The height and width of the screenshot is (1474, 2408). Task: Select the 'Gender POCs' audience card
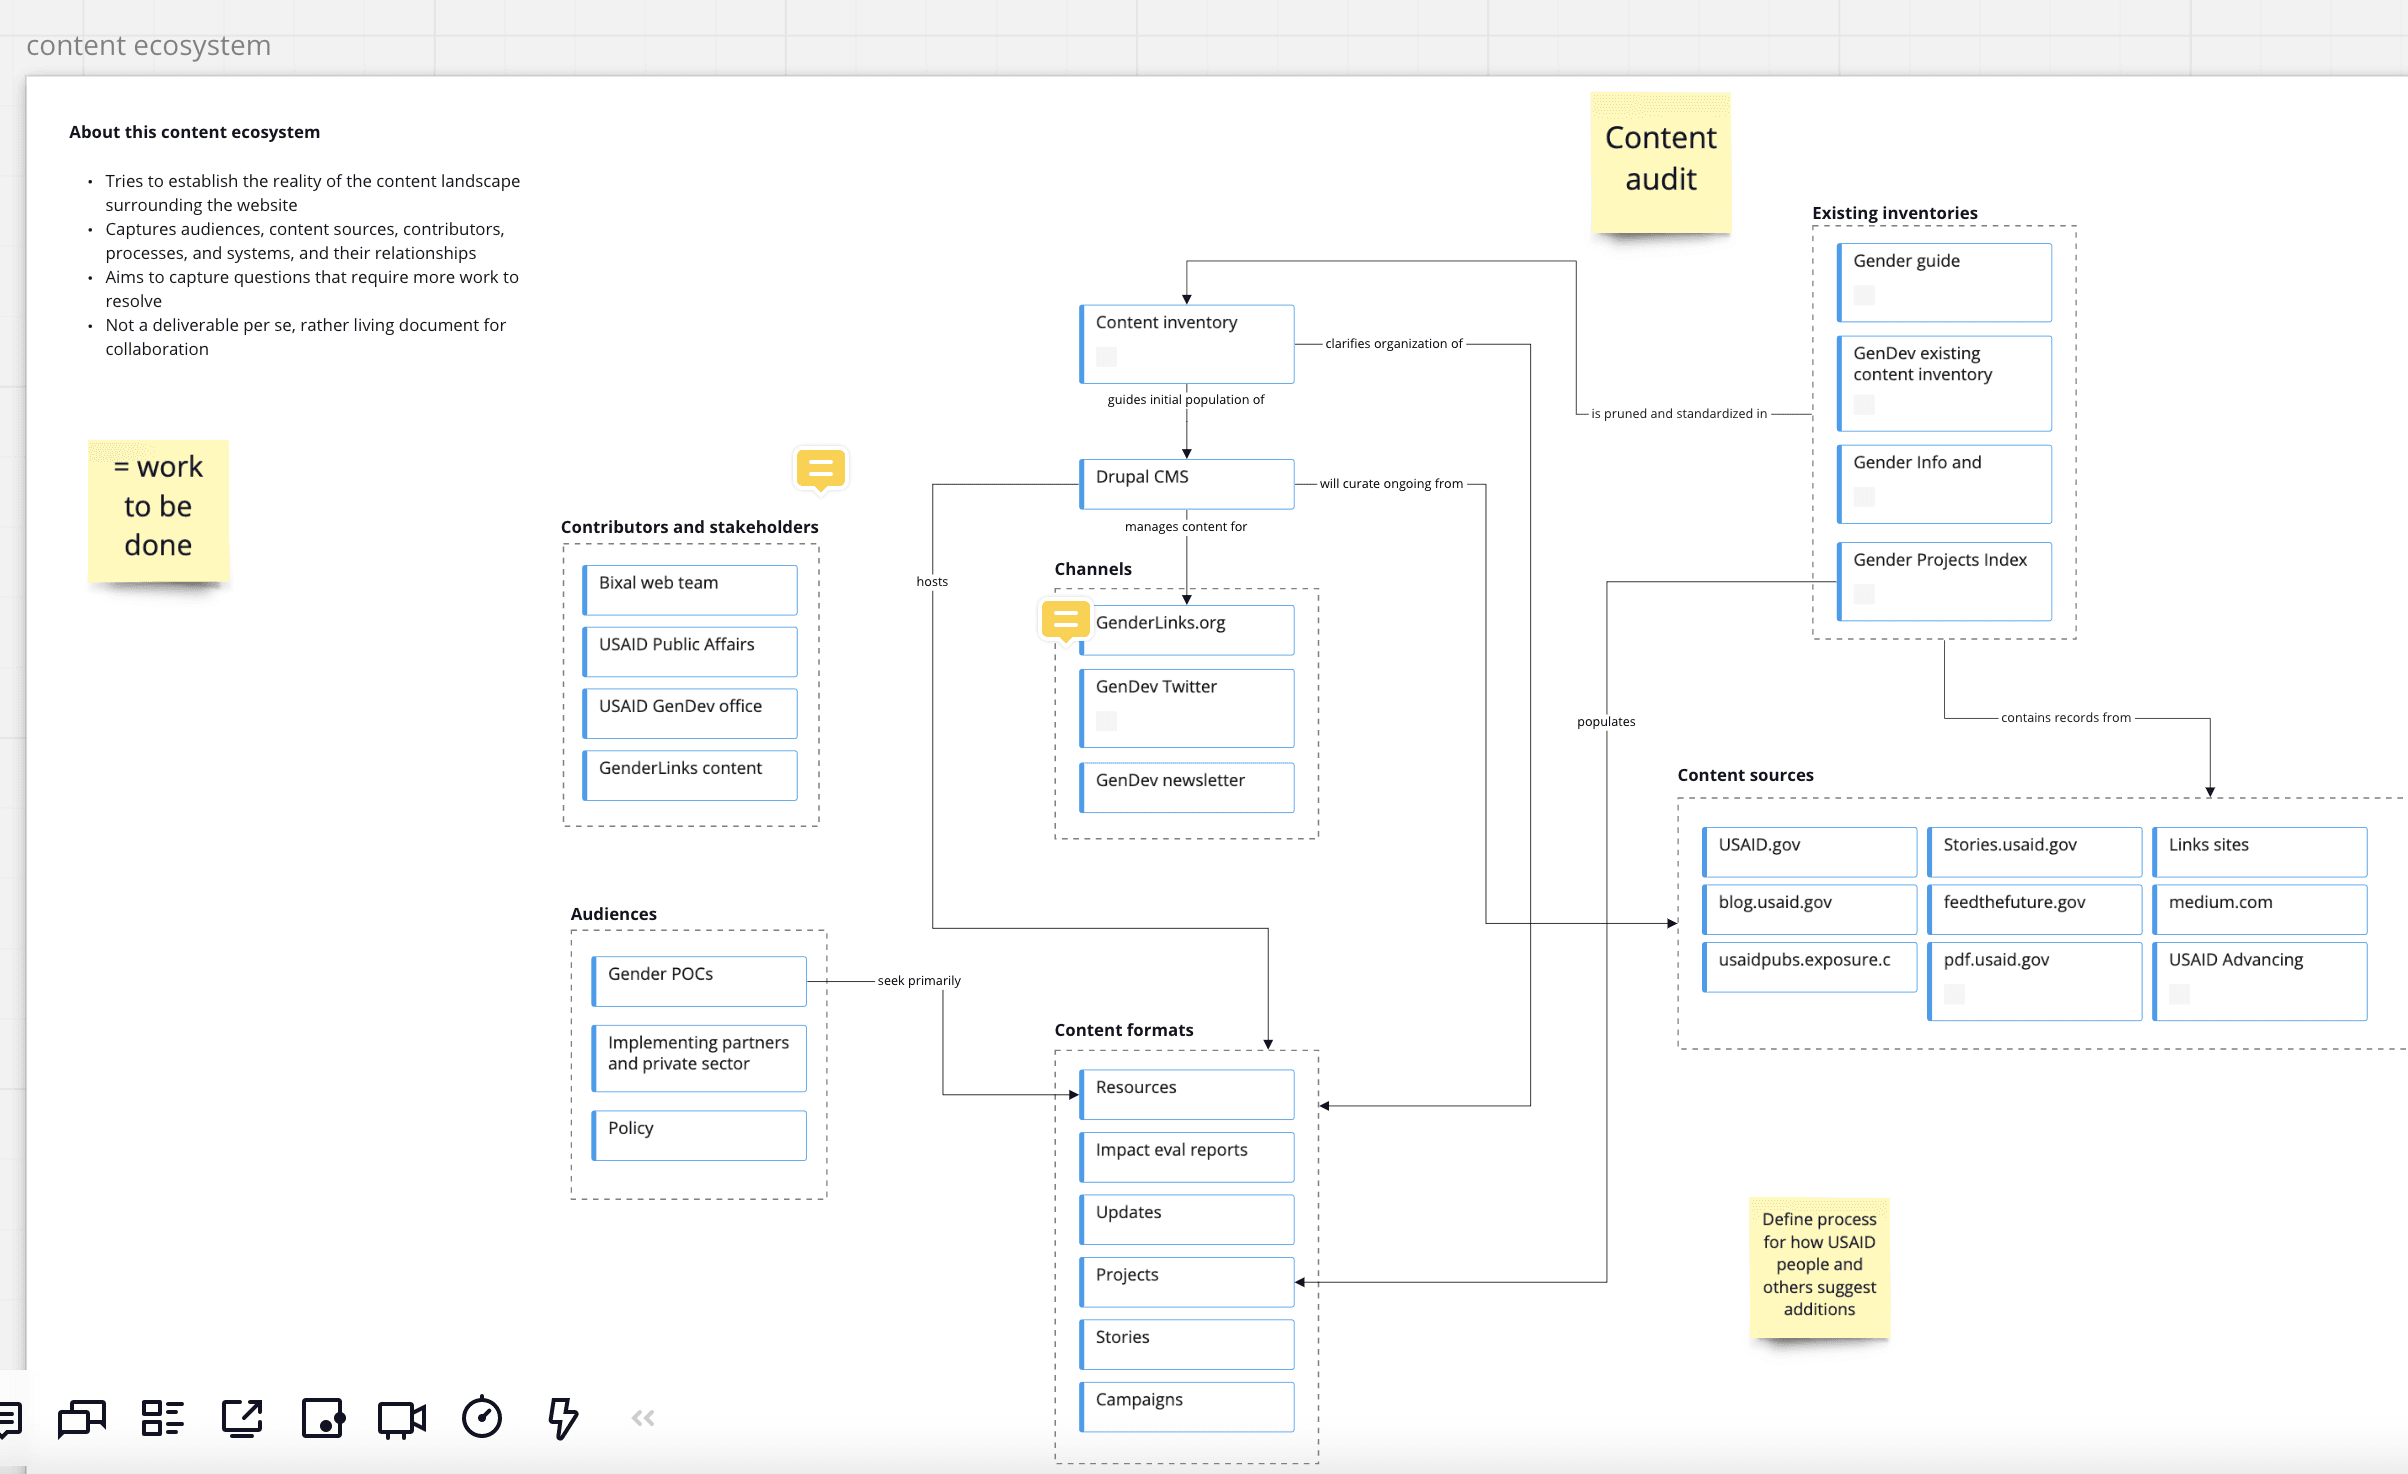(x=699, y=981)
